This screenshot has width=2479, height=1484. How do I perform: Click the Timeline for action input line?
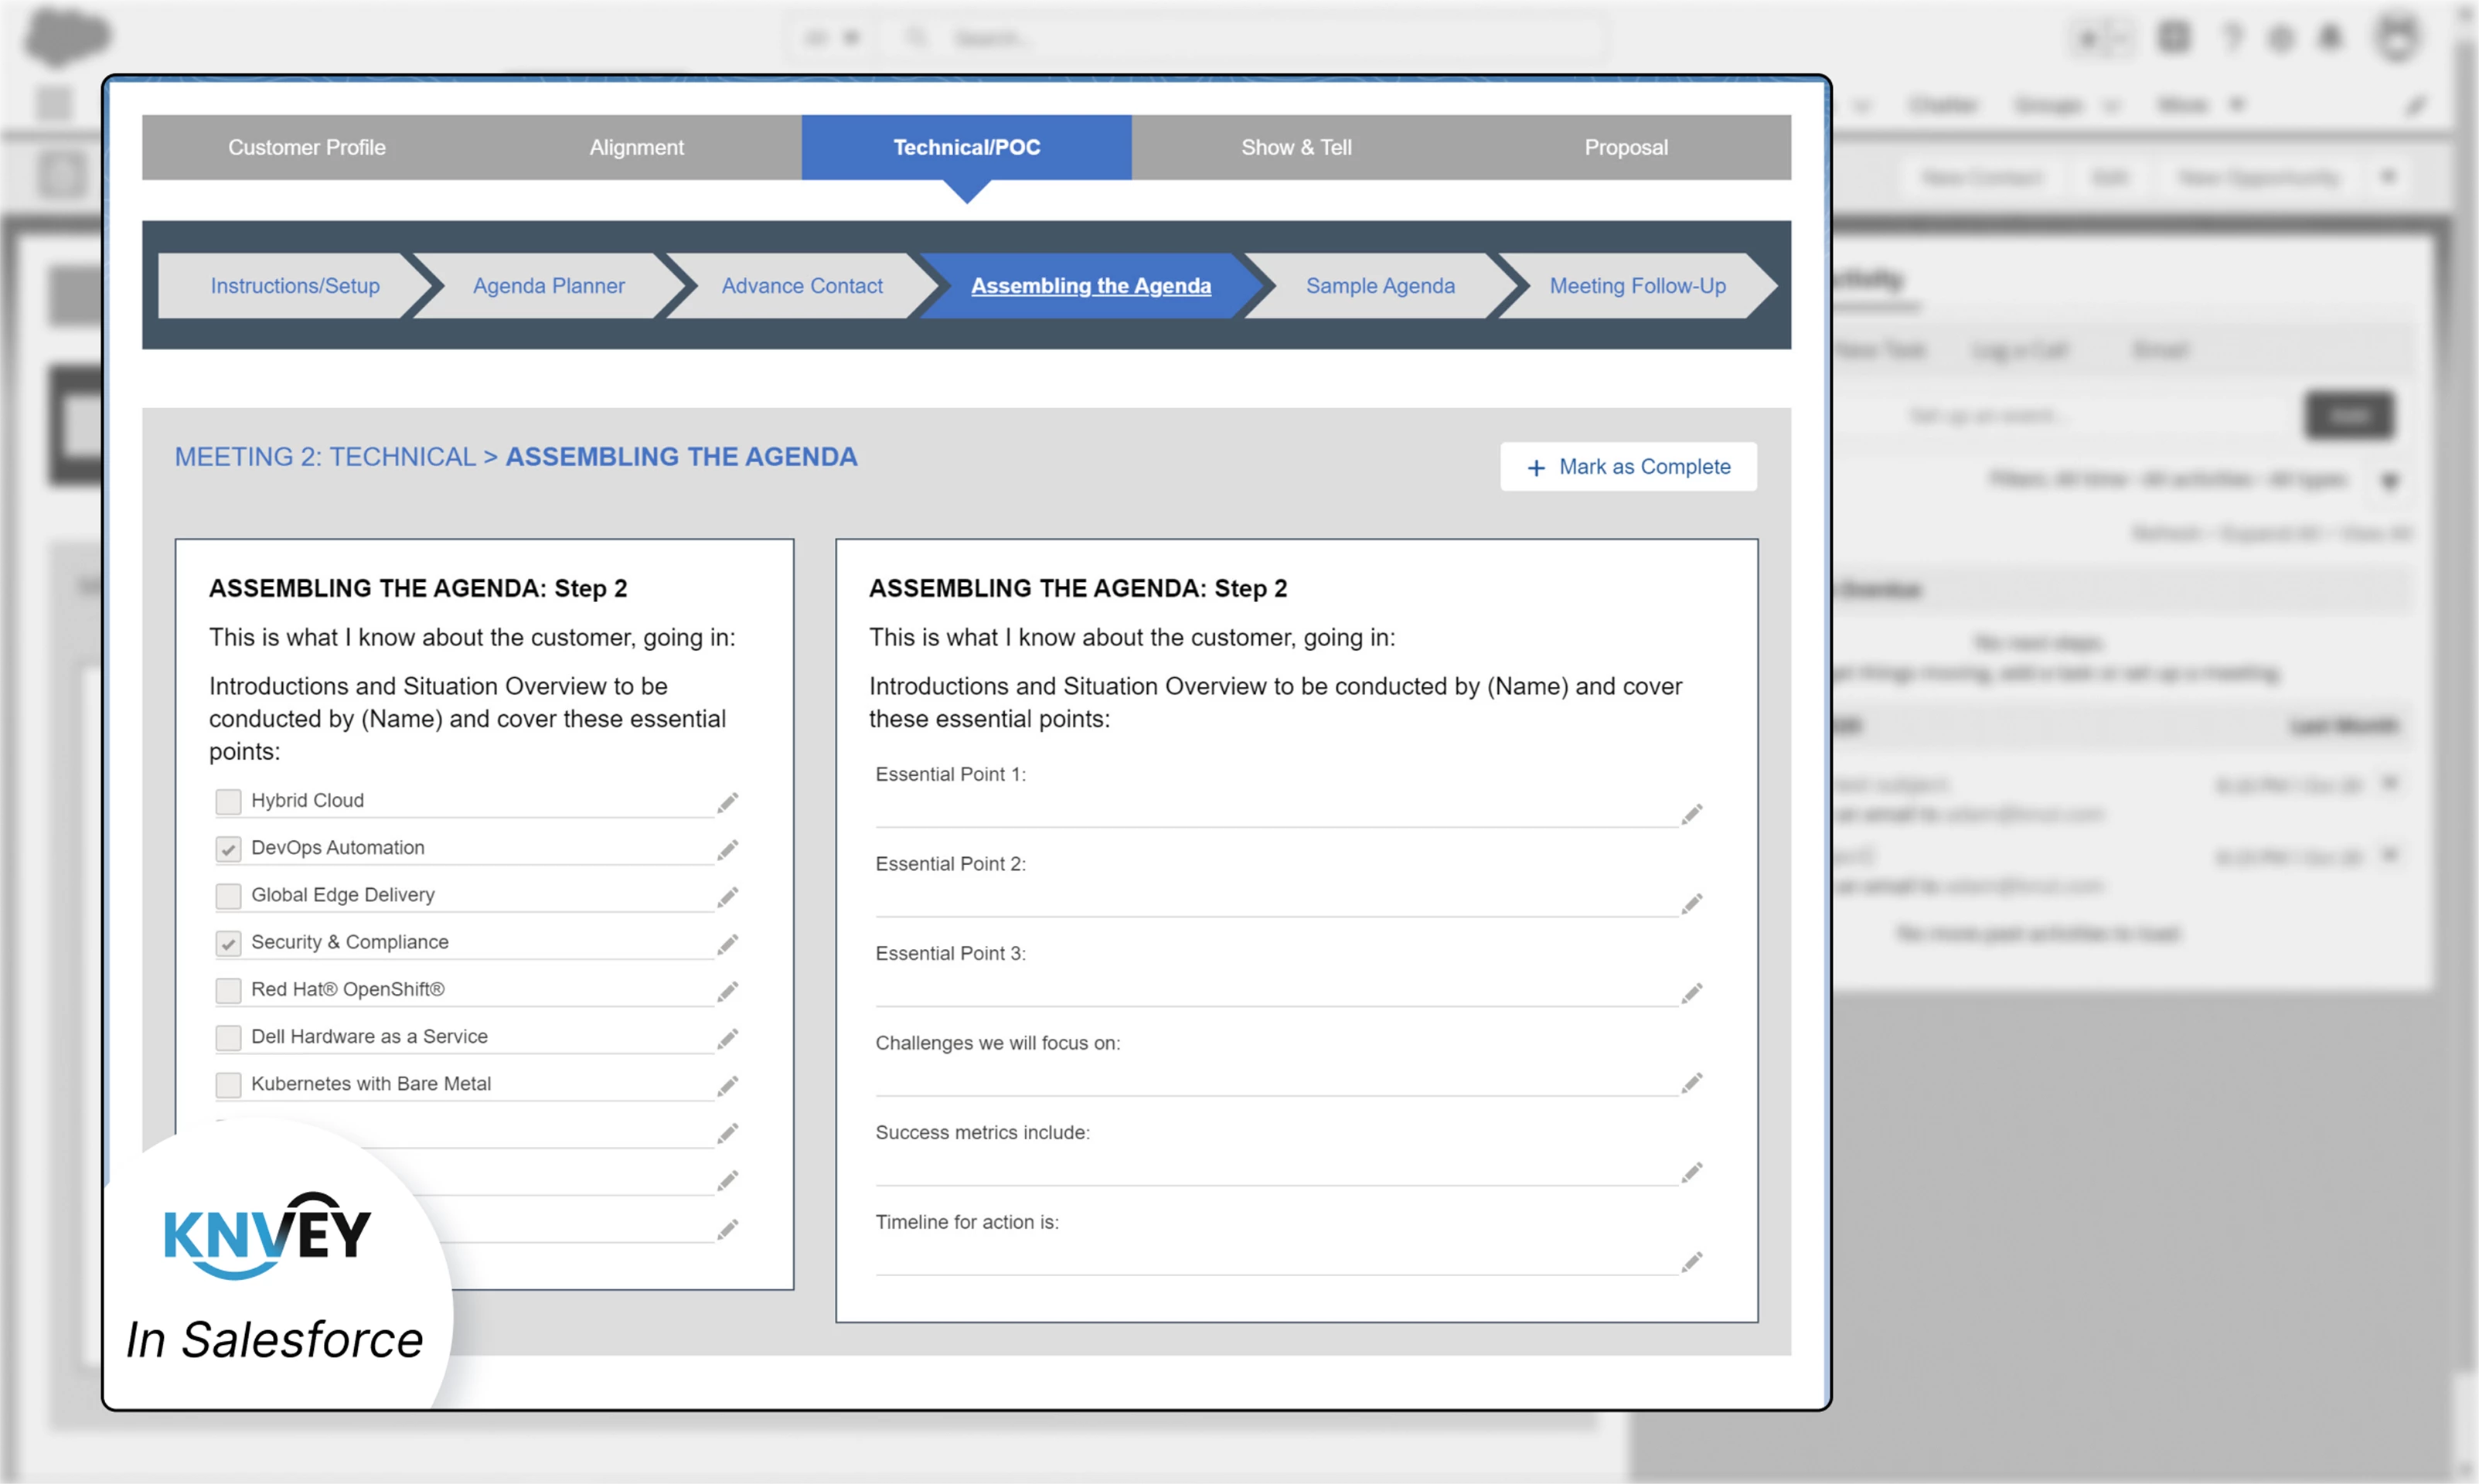pyautogui.click(x=1277, y=1260)
